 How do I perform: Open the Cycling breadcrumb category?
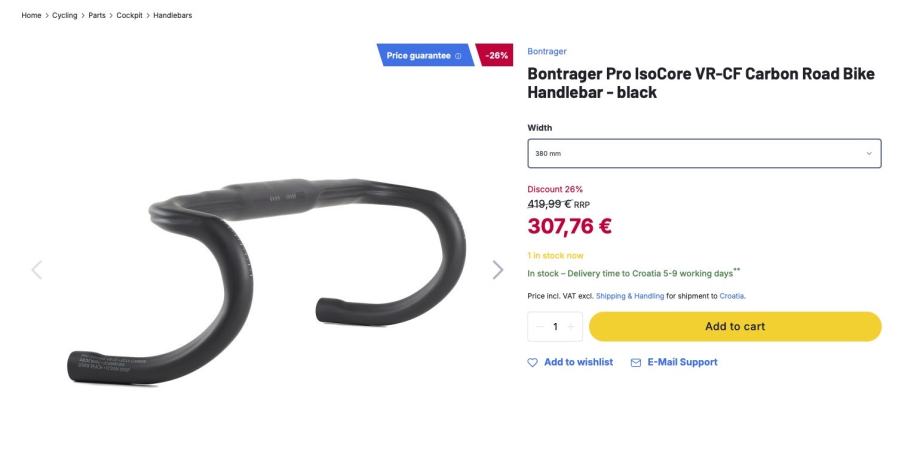click(x=65, y=15)
